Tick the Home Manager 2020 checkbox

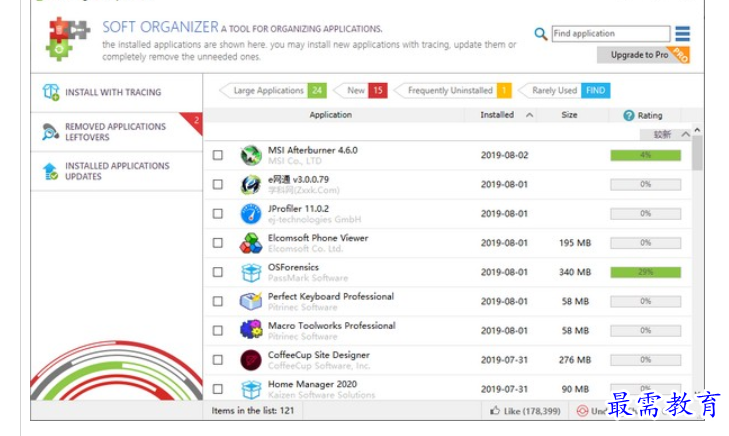218,389
